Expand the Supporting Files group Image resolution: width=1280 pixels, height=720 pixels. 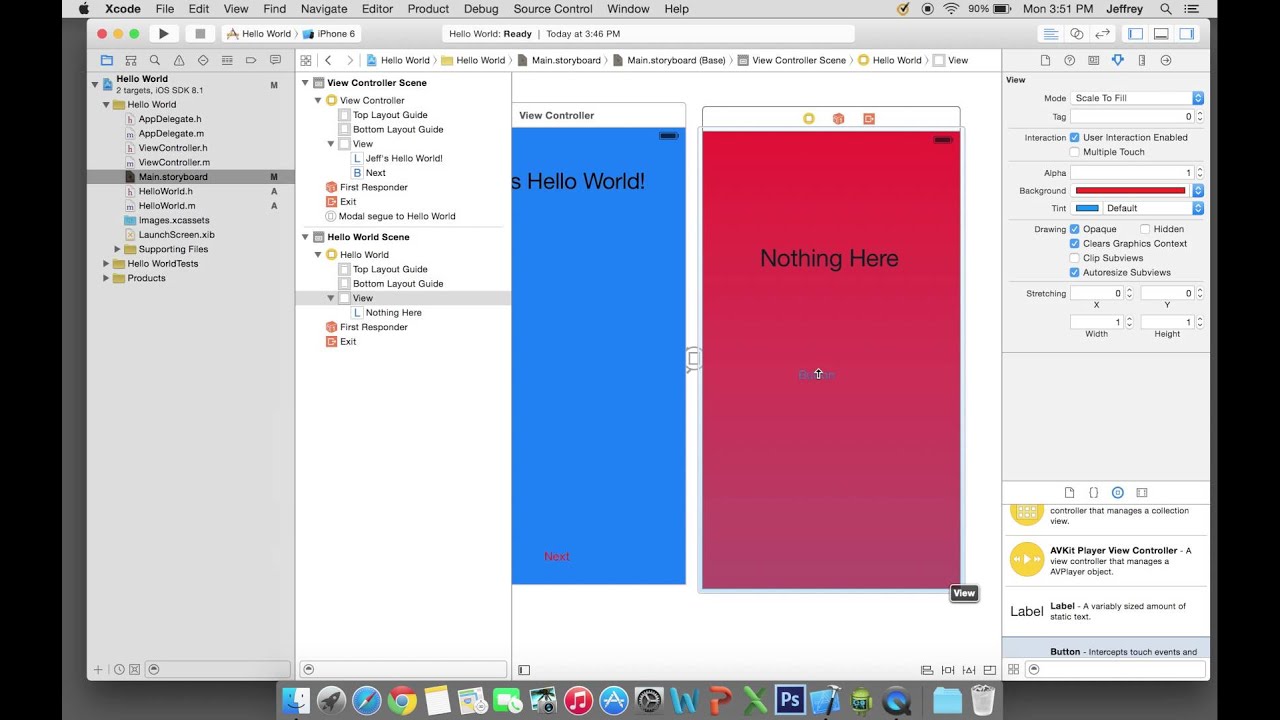(x=117, y=249)
